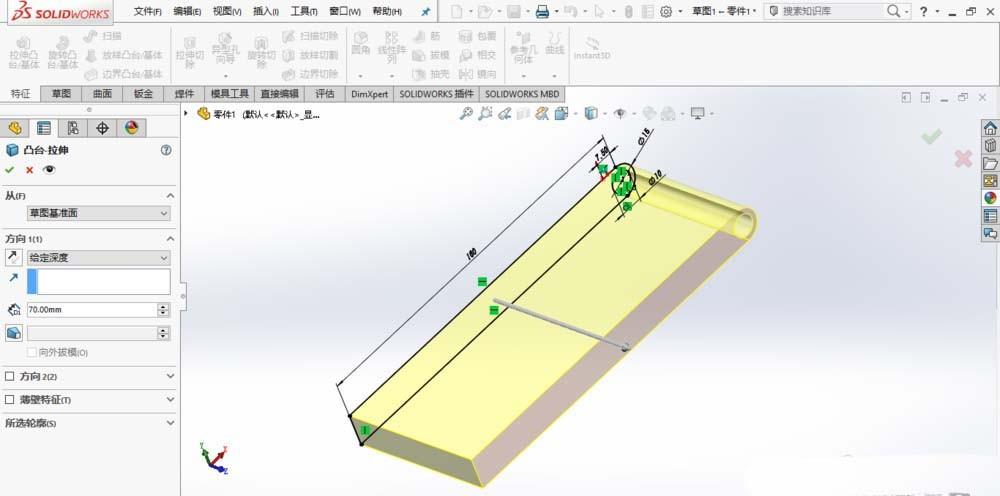Viewport: 1000px width, 496px height.
Task: Switch to the 评估 ribbon tab
Action: pos(325,94)
